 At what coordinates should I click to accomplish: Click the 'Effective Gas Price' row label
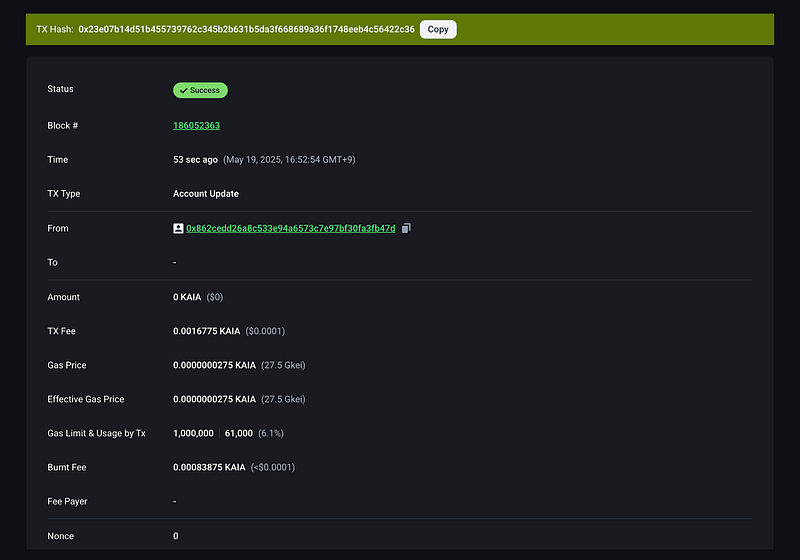86,399
